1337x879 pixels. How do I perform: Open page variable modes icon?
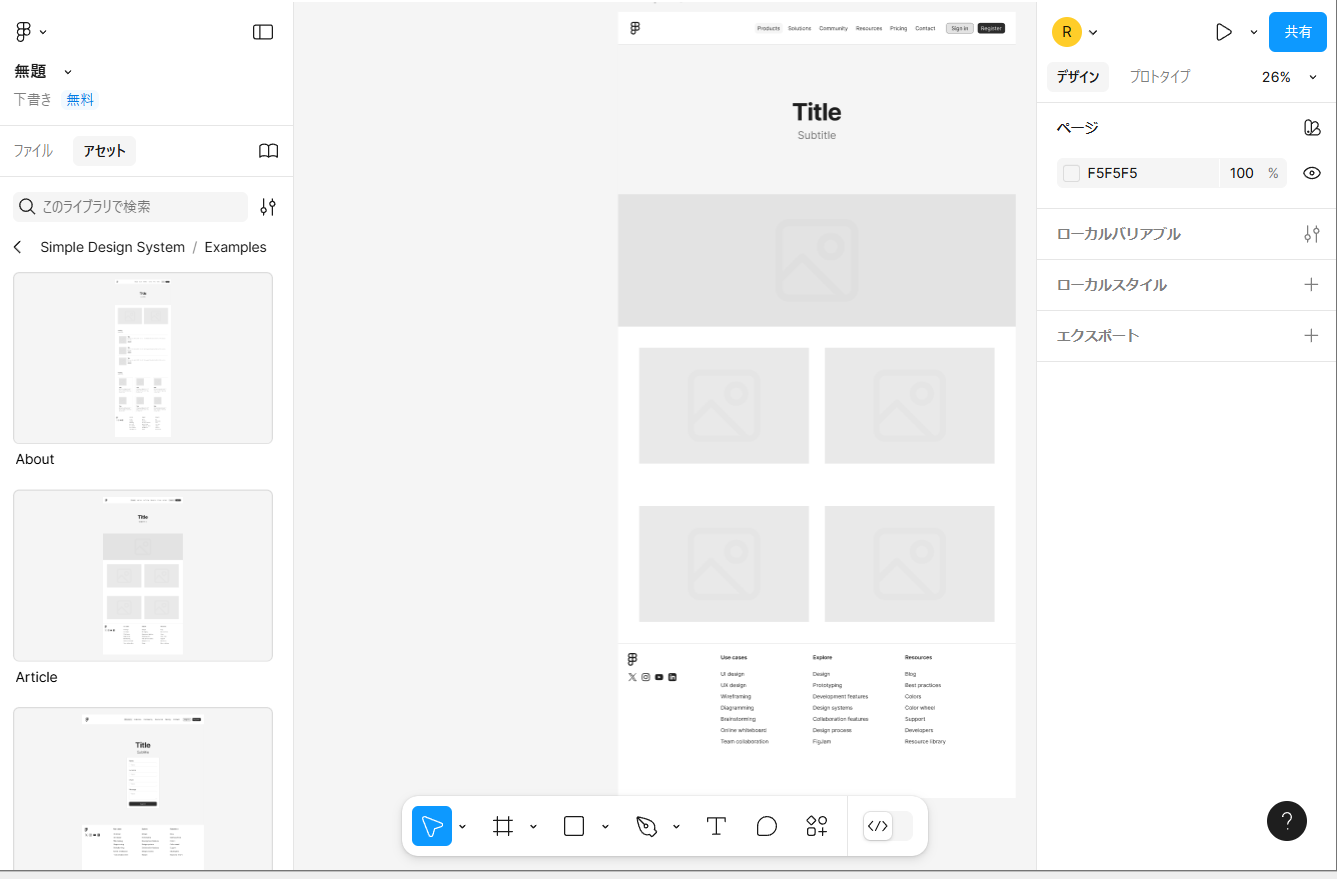pos(1312,127)
